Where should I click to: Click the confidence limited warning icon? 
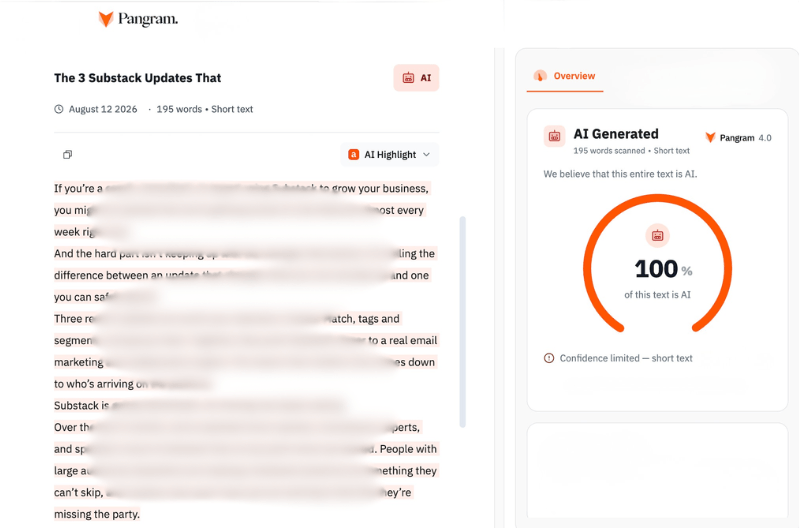tap(549, 358)
